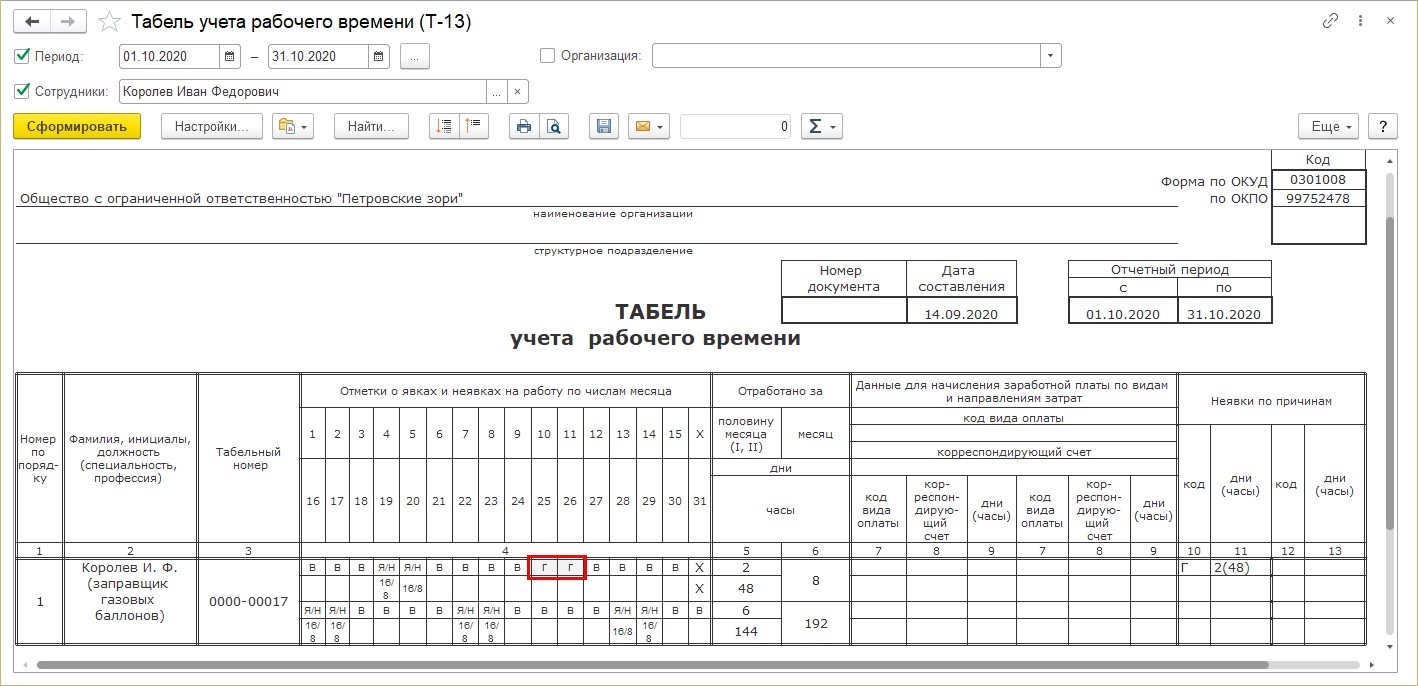Select the employee cell Королев И. Ф.
This screenshot has width=1418, height=686.
(130, 601)
